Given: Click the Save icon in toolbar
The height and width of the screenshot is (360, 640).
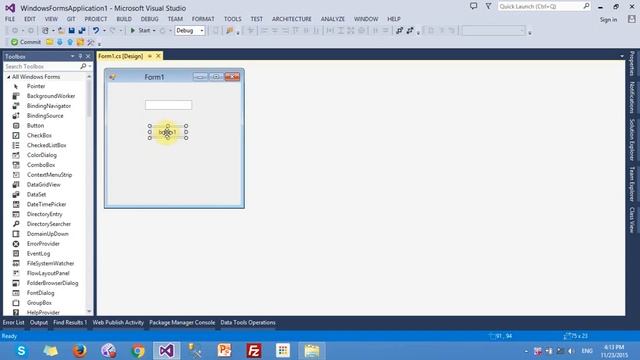Looking at the screenshot, I should coord(71,31).
